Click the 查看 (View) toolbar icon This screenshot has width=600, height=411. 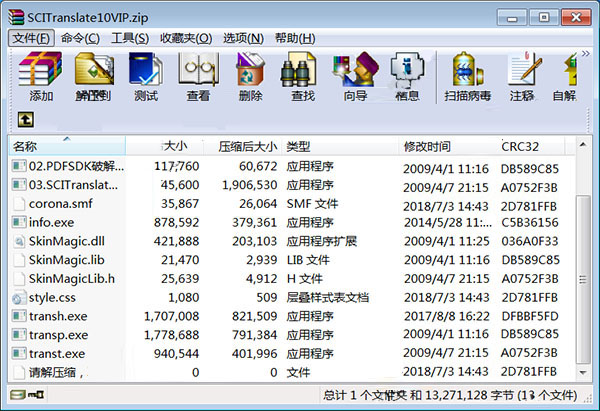coord(198,69)
